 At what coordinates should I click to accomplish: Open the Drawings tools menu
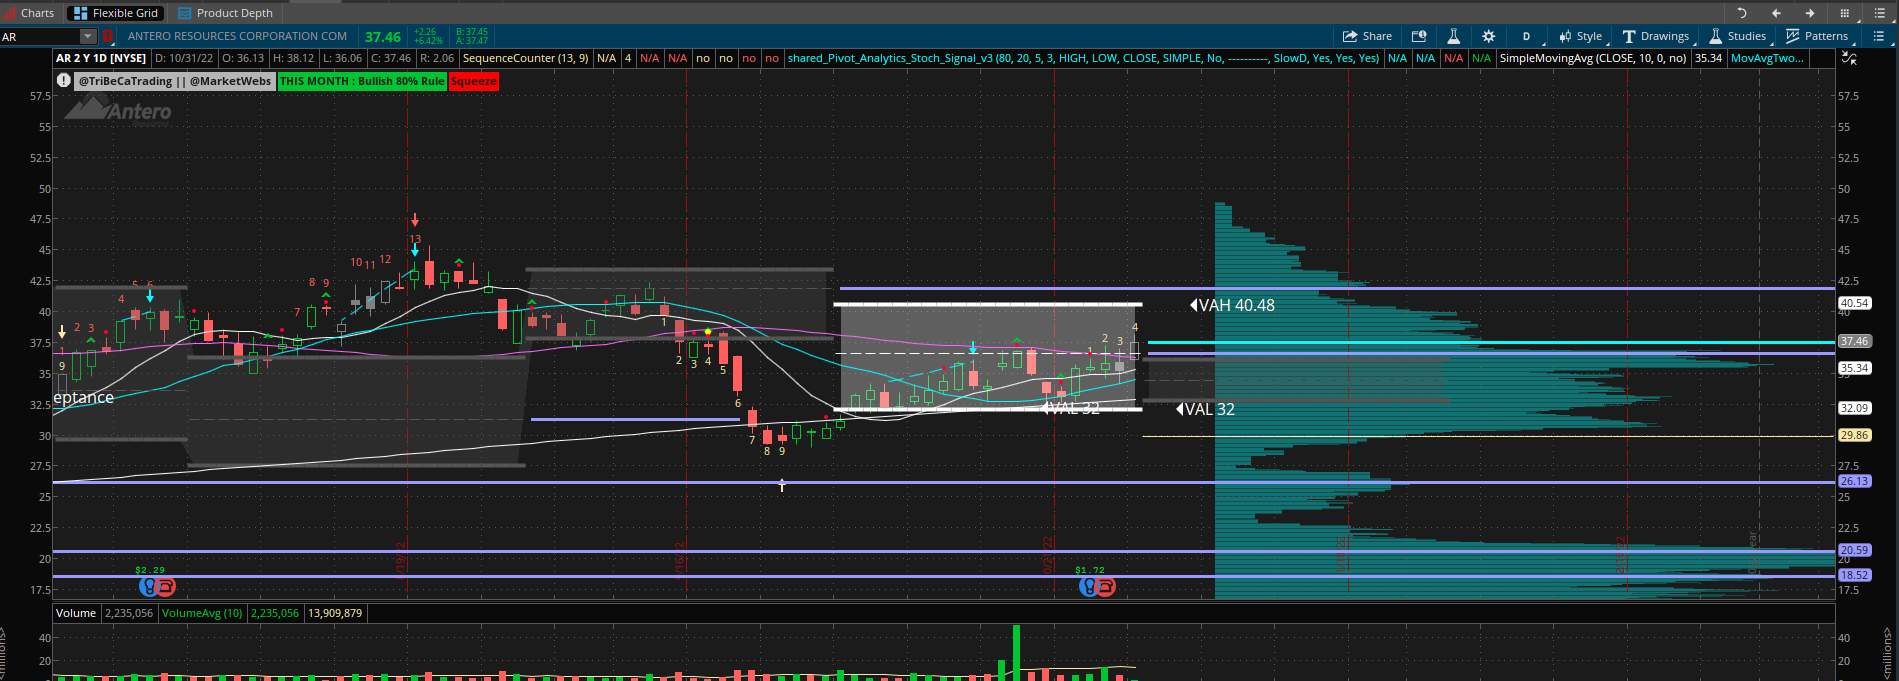click(x=1655, y=36)
